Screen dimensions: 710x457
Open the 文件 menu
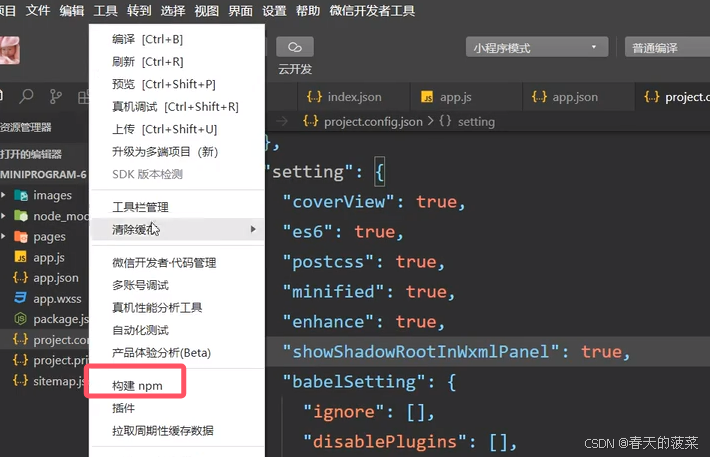(x=38, y=10)
